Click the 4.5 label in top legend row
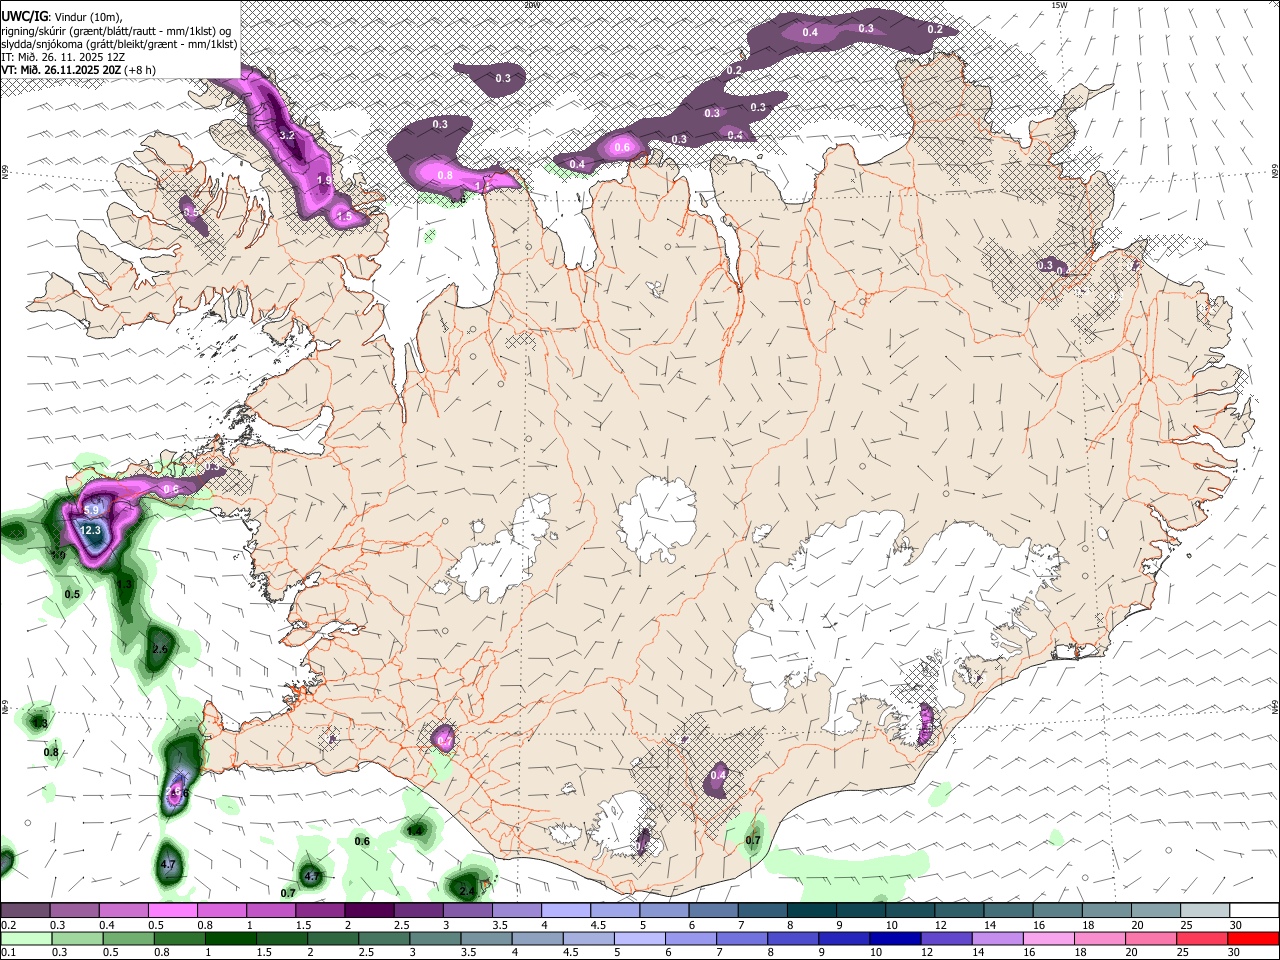The width and height of the screenshot is (1280, 960). click(x=598, y=925)
